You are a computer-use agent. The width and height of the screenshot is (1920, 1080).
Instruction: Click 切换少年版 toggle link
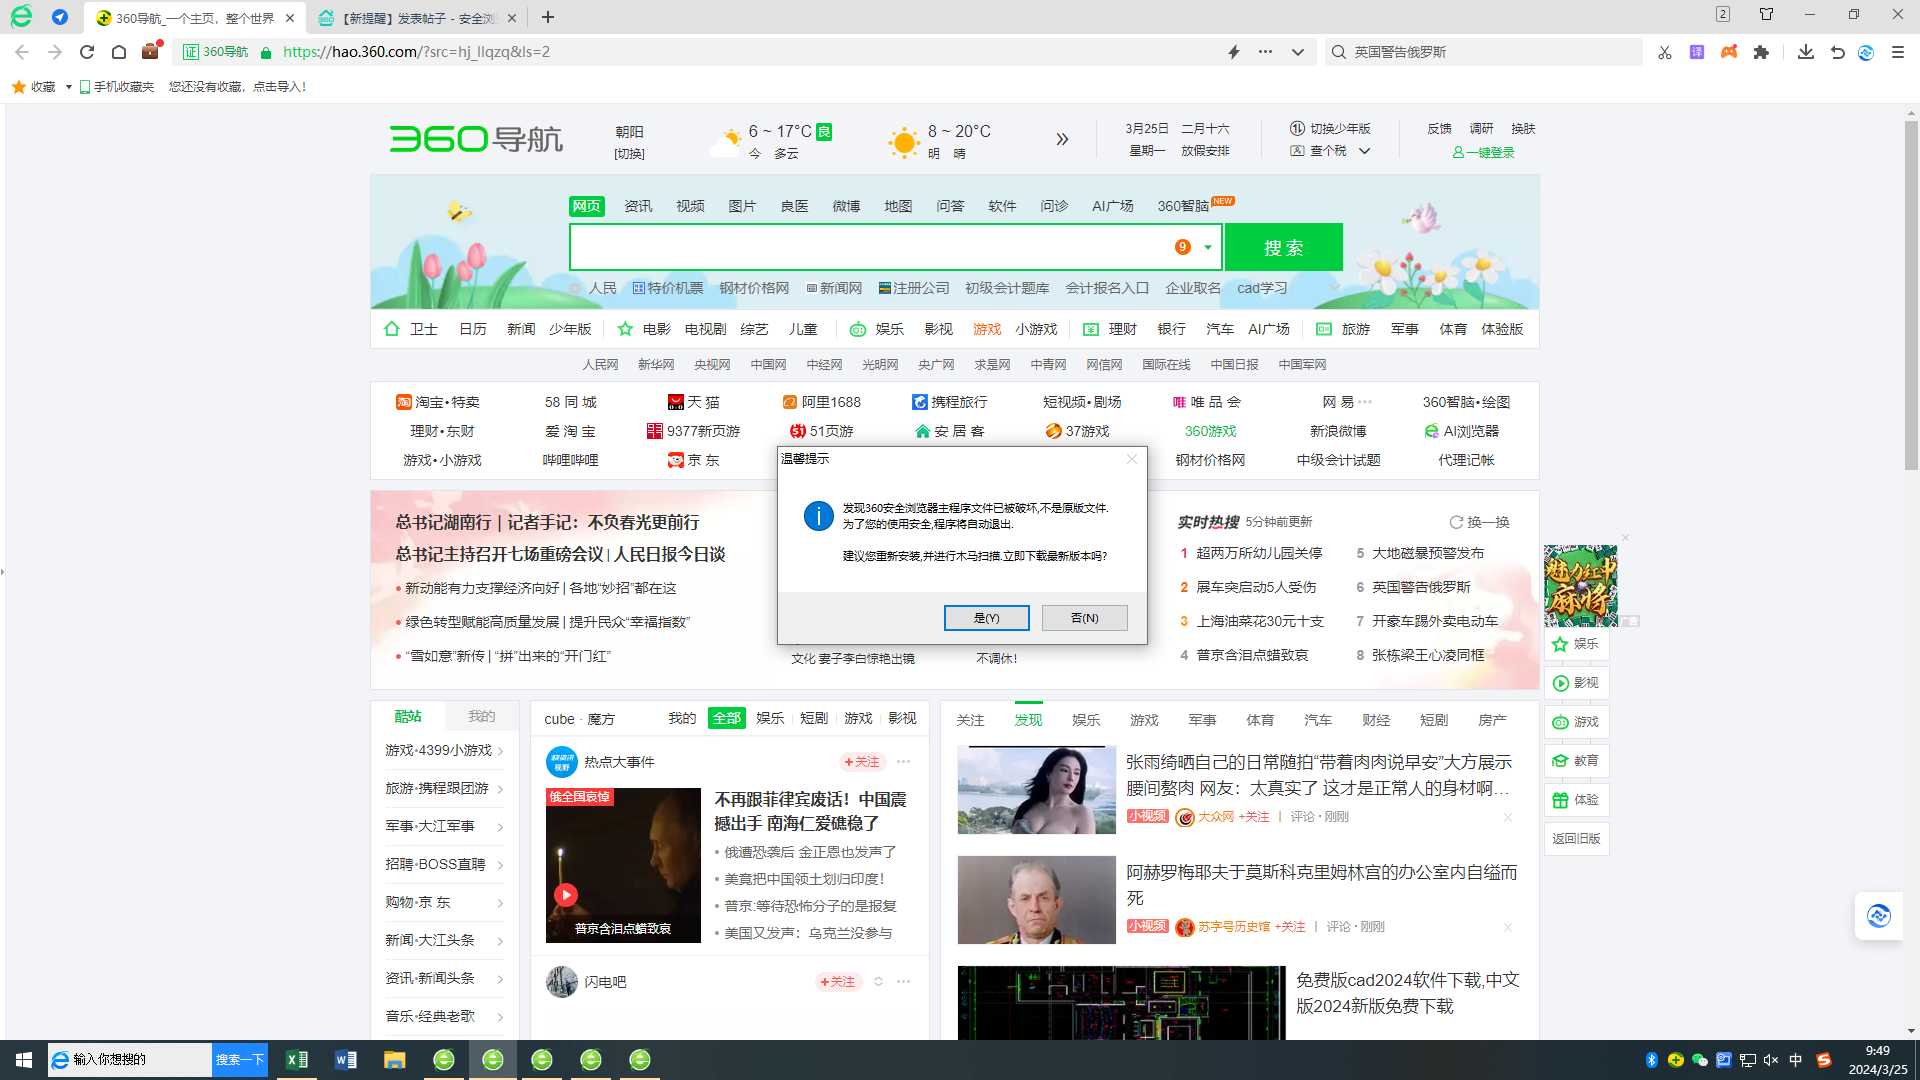click(1331, 129)
